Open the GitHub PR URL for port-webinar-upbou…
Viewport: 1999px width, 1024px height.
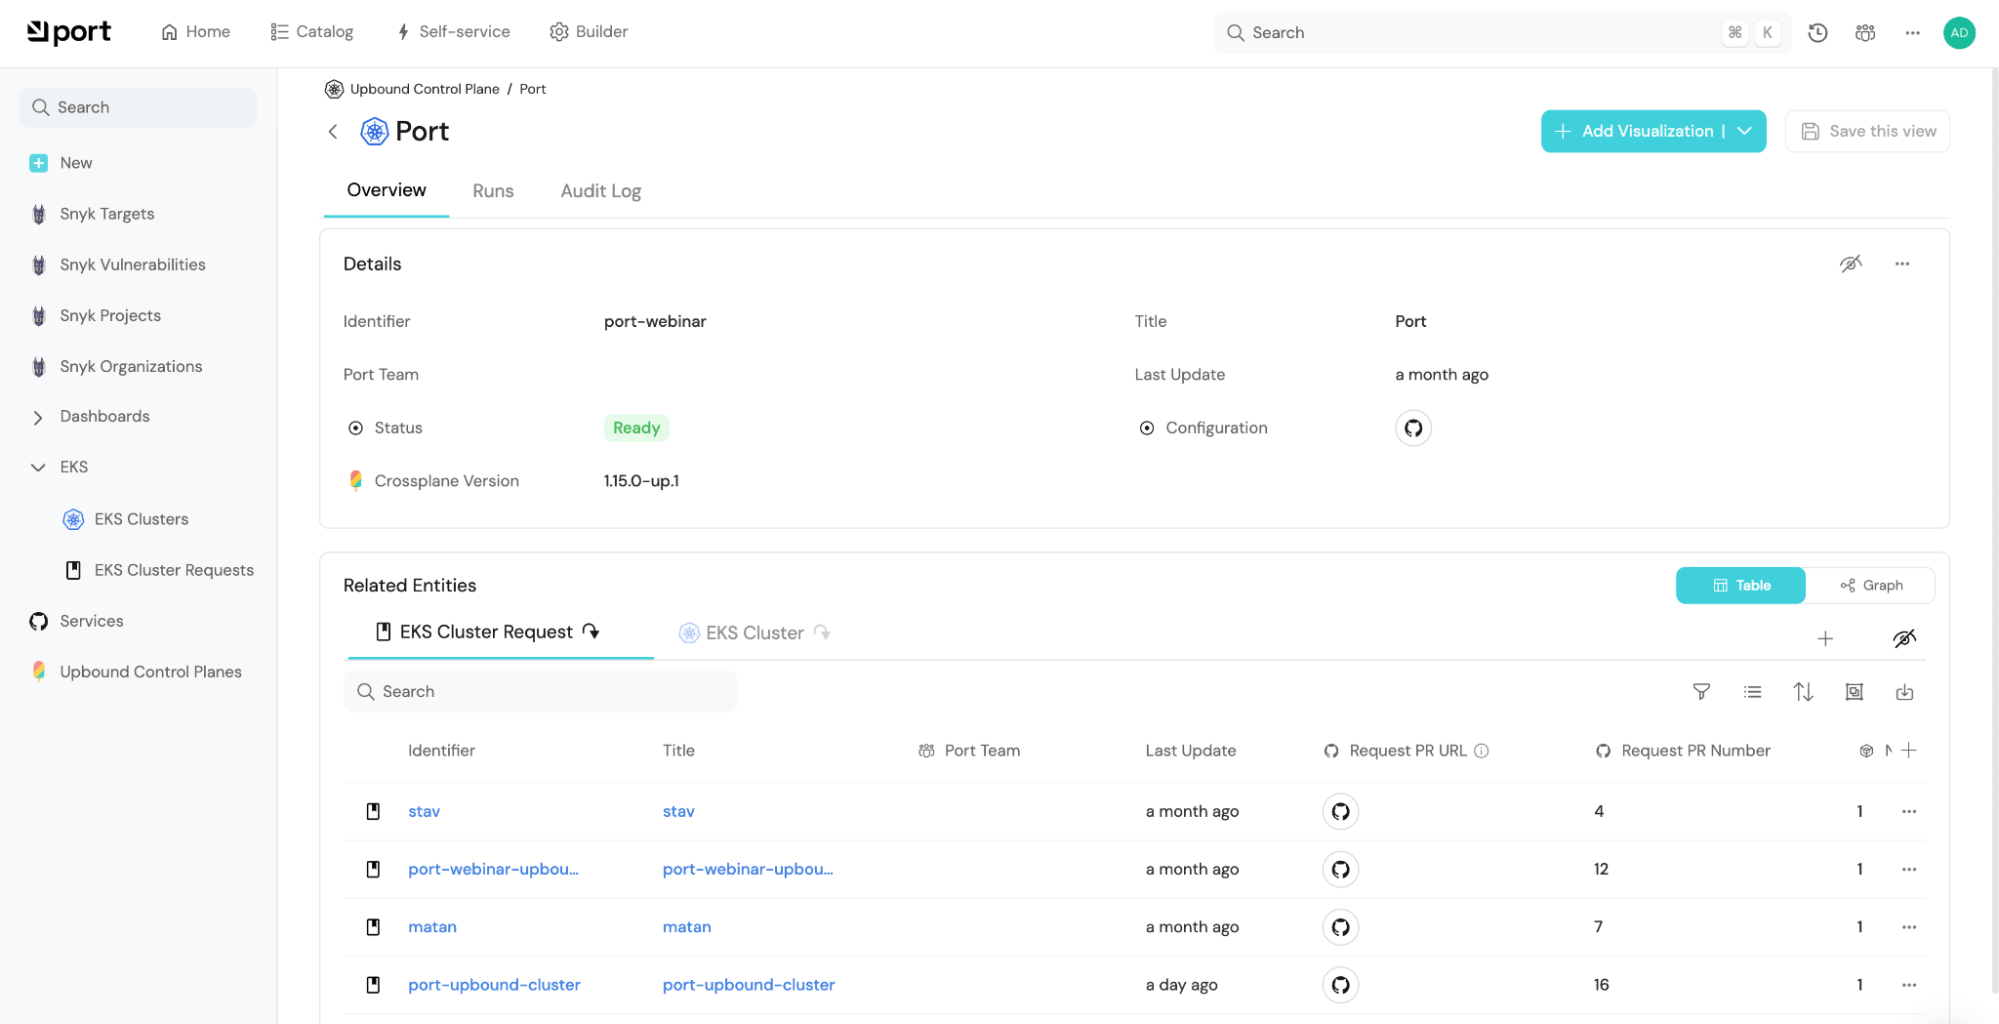pos(1340,869)
